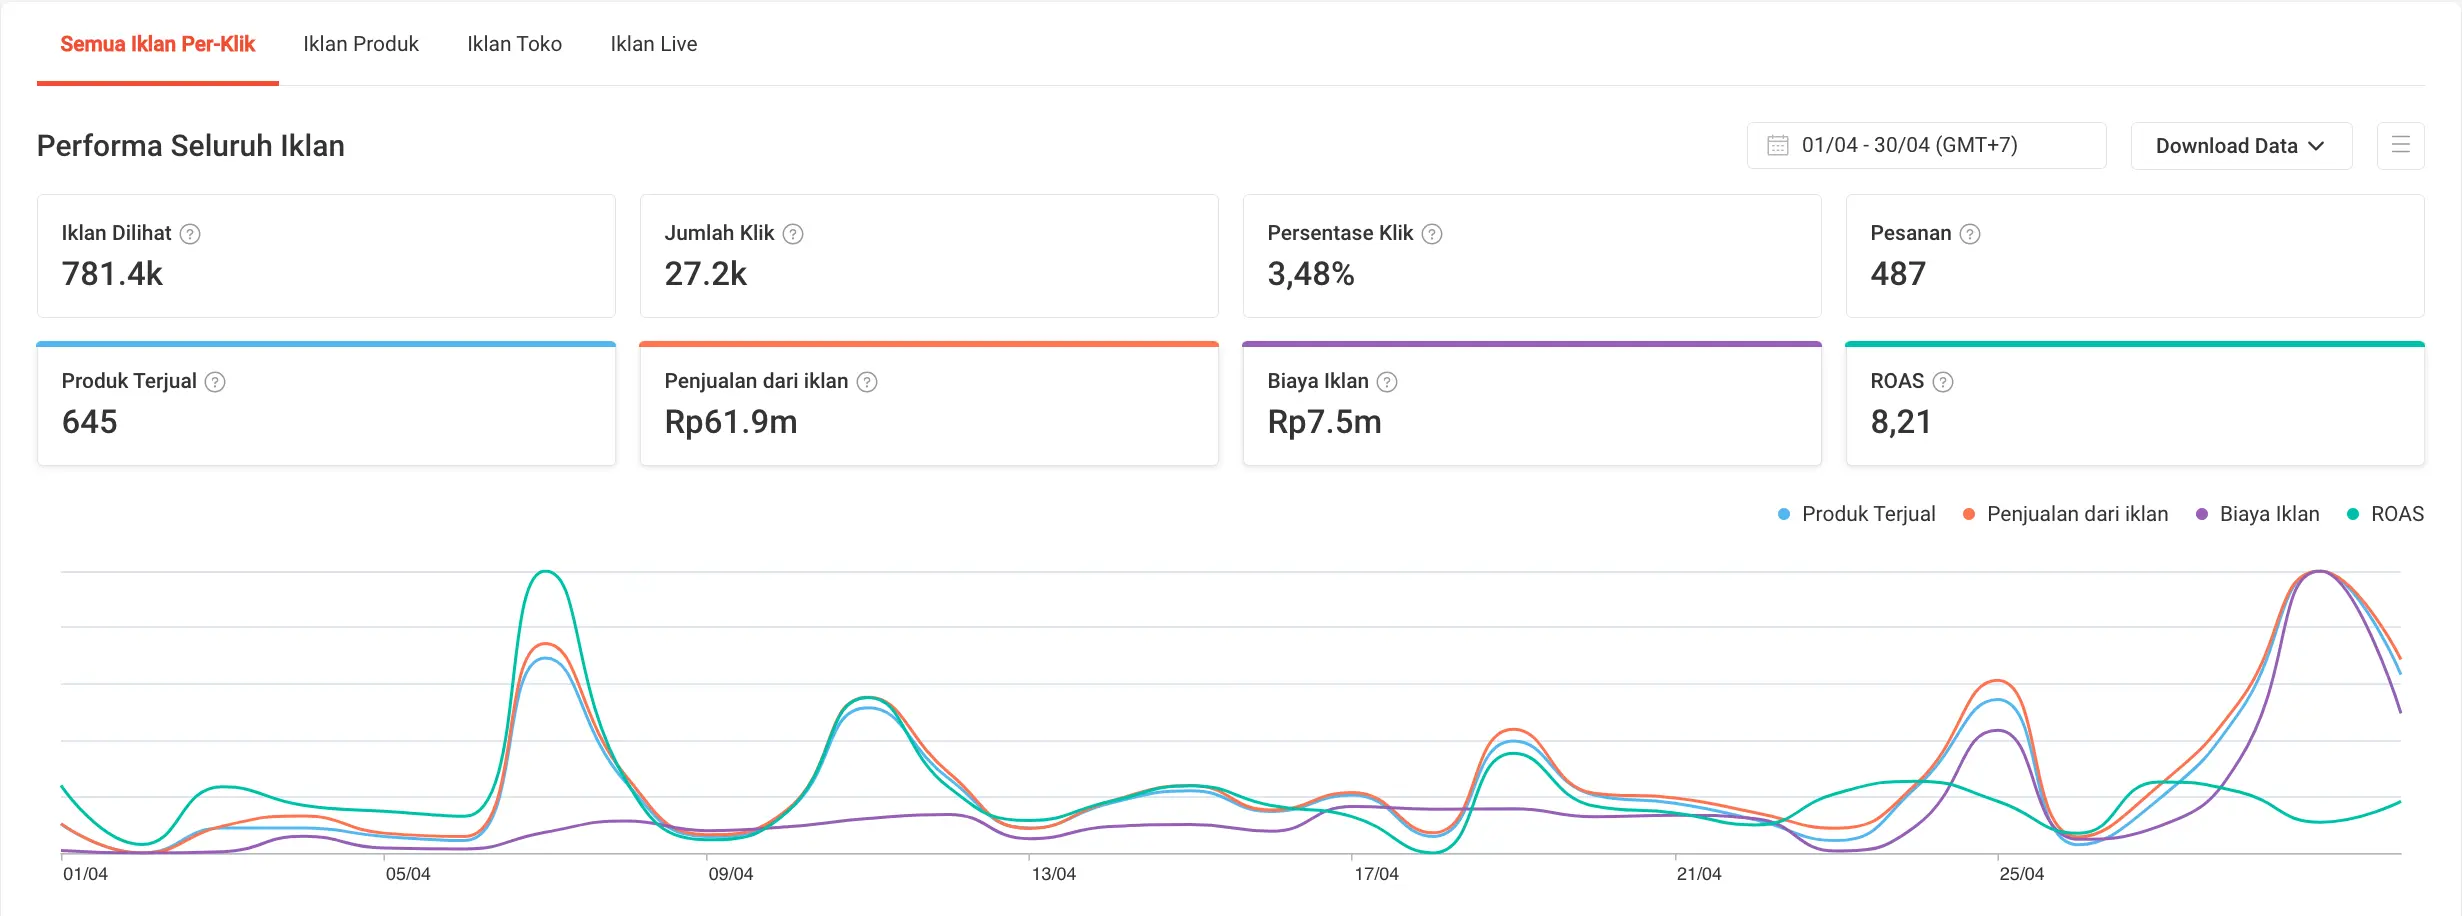Click help icon next to Iklan Dilihat

coord(190,234)
